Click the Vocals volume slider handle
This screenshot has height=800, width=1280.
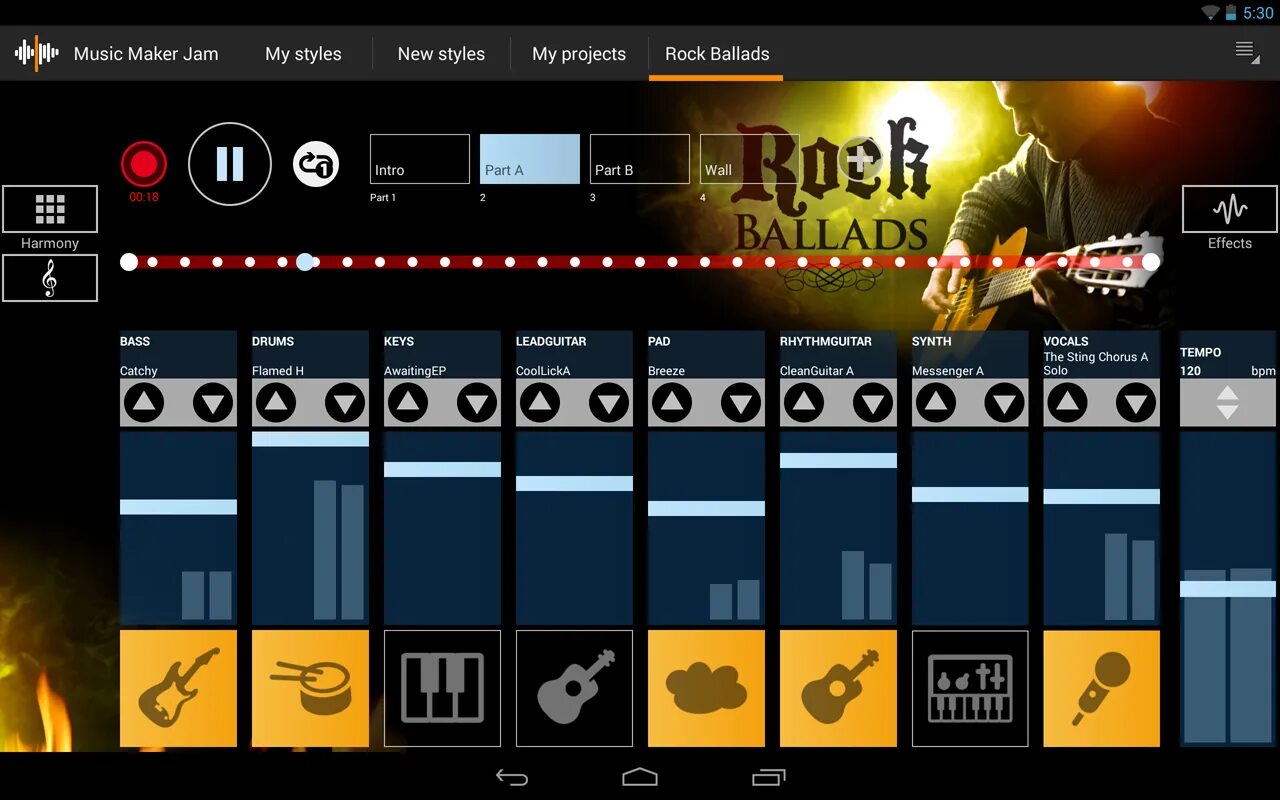[1102, 496]
